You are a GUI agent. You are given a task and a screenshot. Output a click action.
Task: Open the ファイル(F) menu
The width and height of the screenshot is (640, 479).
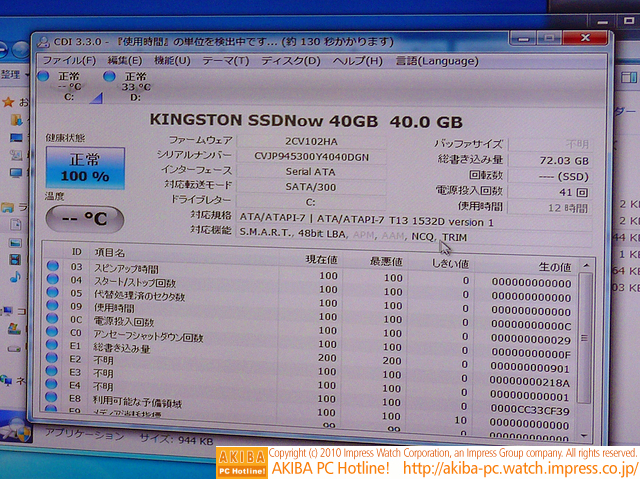point(68,60)
